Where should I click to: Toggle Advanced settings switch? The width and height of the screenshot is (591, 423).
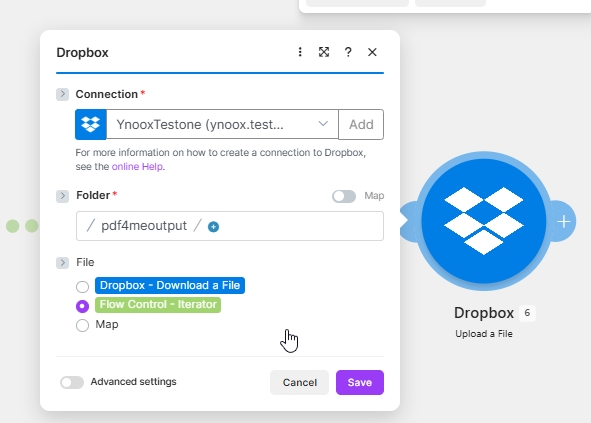point(72,382)
